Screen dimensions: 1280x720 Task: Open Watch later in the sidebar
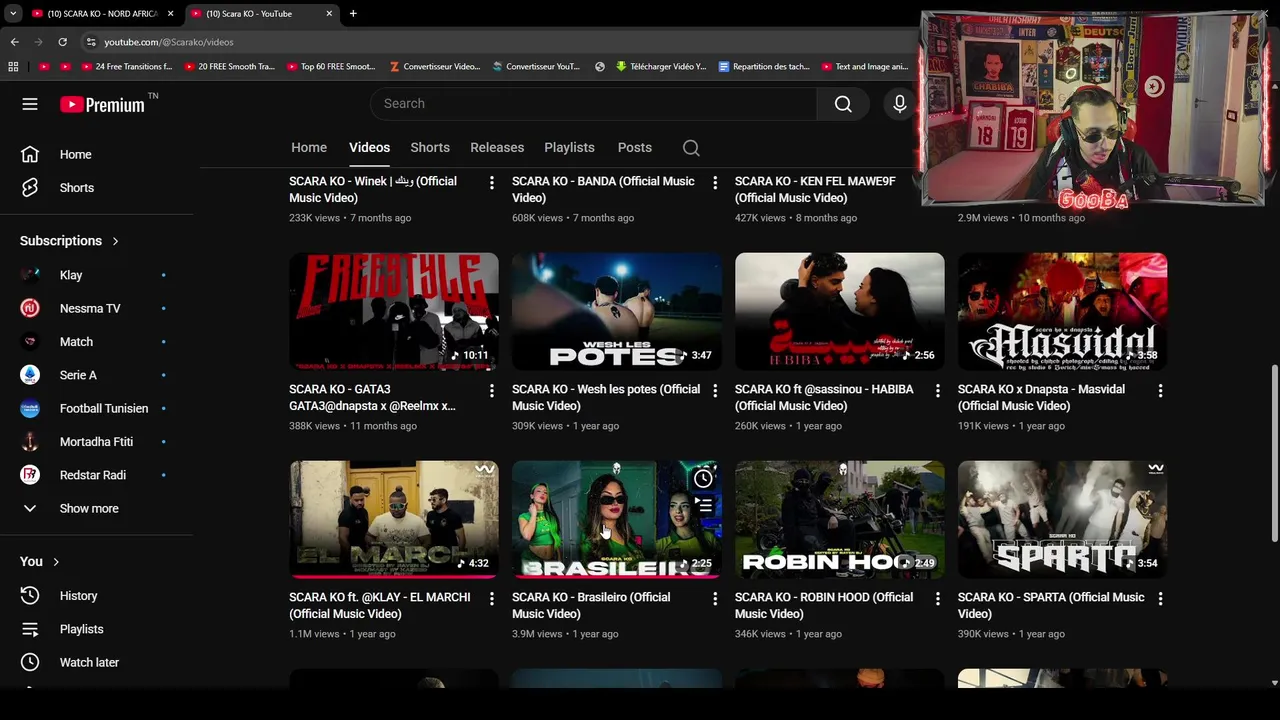[x=88, y=662]
